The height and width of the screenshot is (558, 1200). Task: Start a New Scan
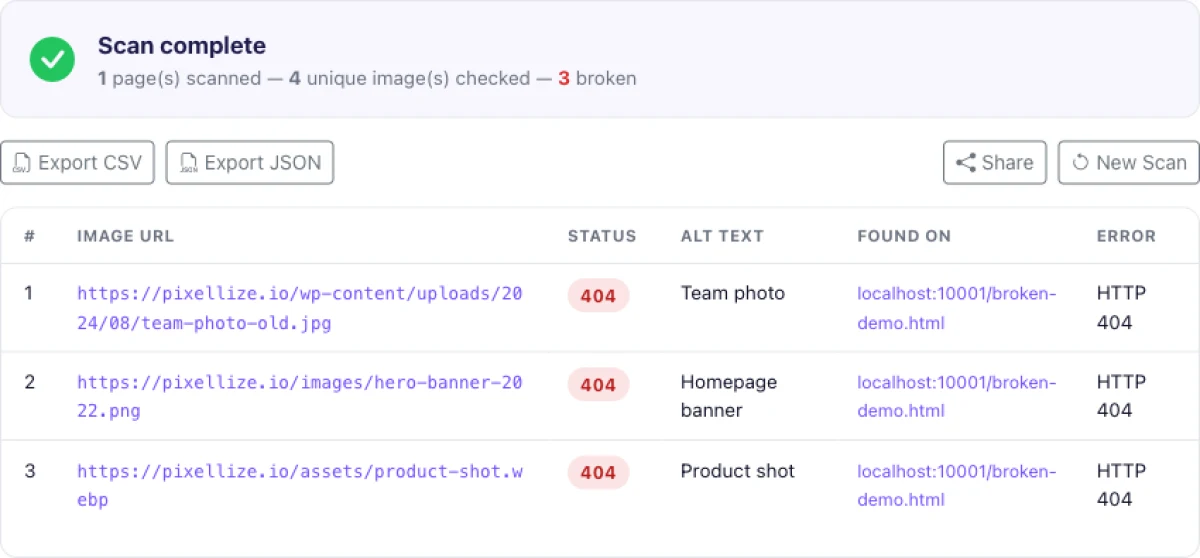1128,163
